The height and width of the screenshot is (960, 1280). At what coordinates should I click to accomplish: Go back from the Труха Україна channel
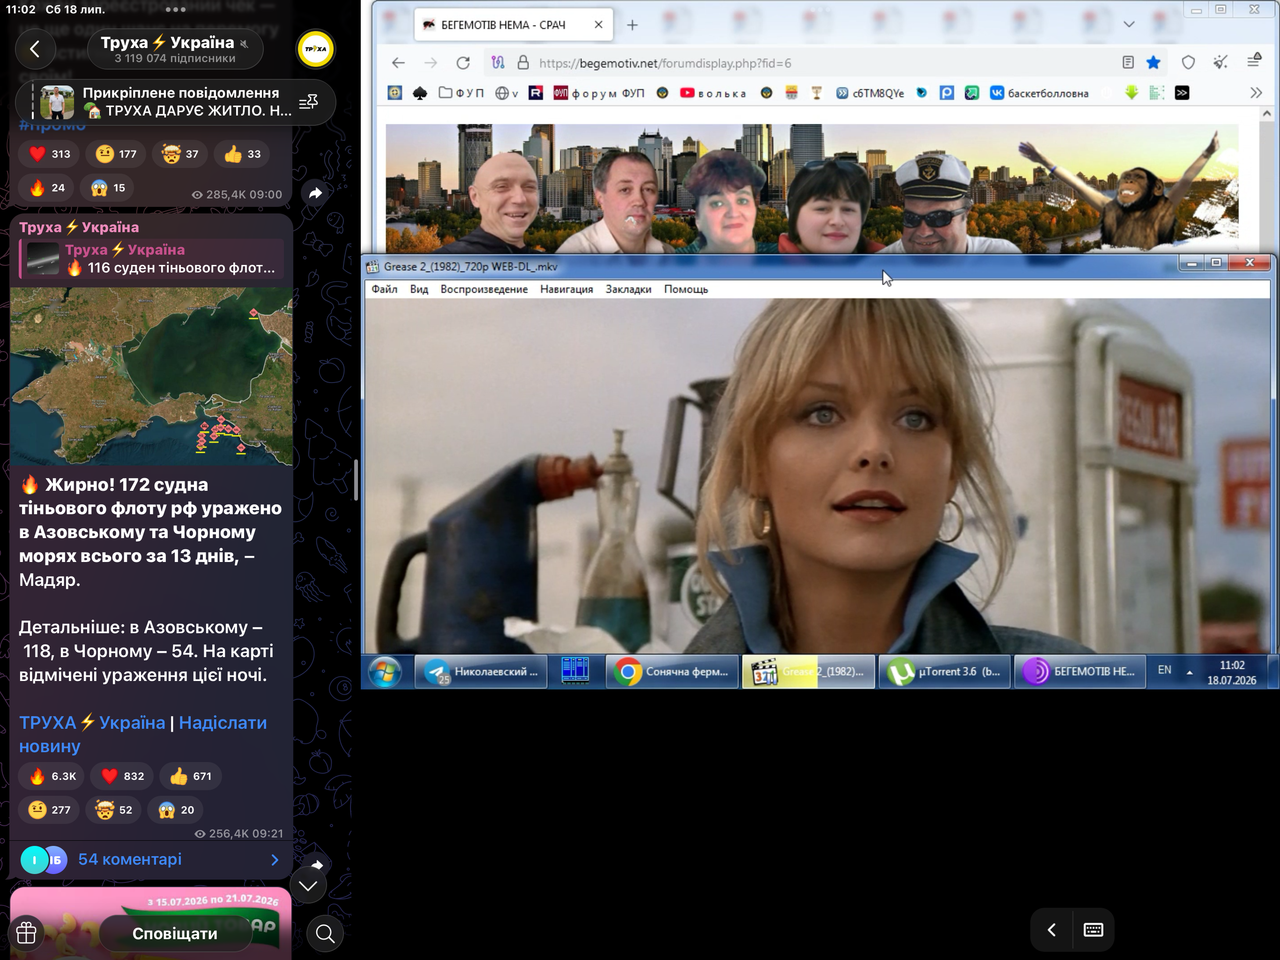[x=35, y=49]
